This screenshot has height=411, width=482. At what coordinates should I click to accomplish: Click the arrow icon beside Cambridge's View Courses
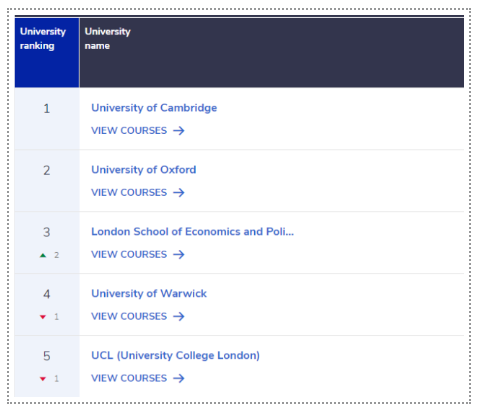tap(179, 130)
